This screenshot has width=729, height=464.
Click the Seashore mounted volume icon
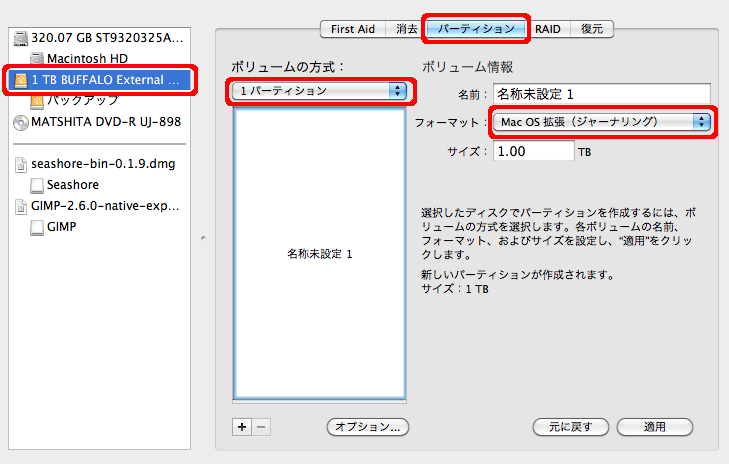click(x=37, y=186)
